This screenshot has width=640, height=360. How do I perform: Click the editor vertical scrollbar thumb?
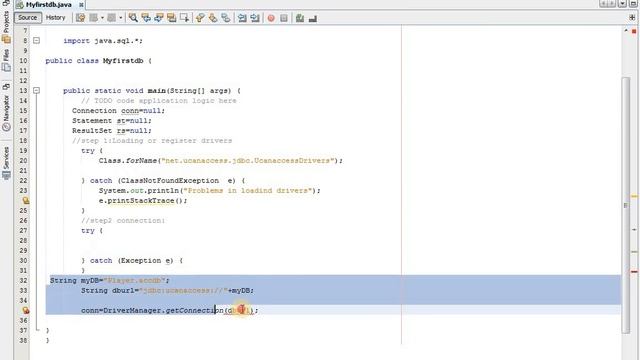626,205
